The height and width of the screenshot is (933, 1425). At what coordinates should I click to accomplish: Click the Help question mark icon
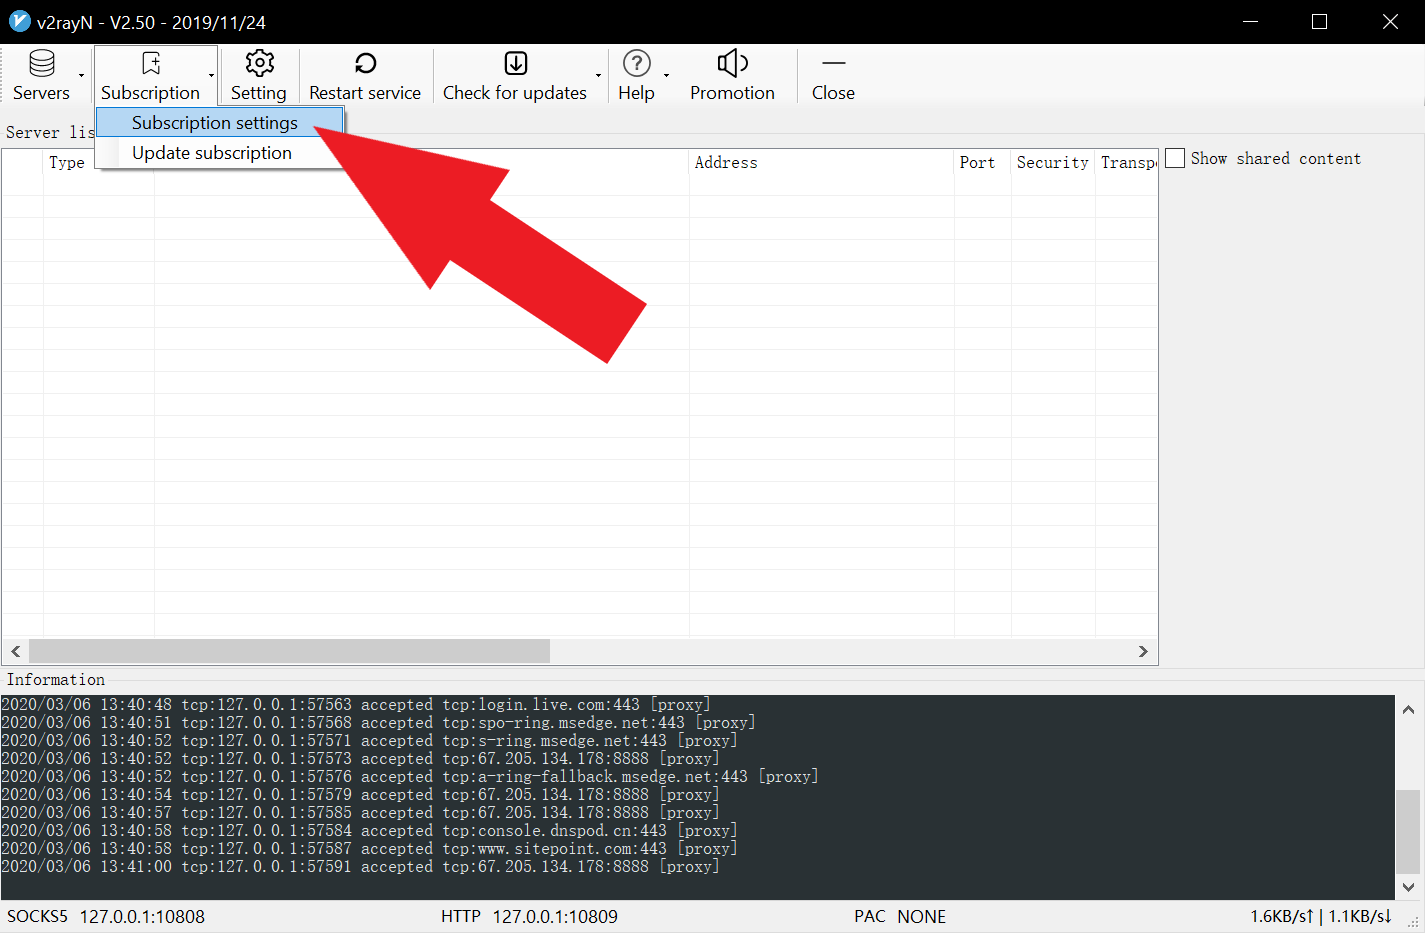tap(636, 64)
